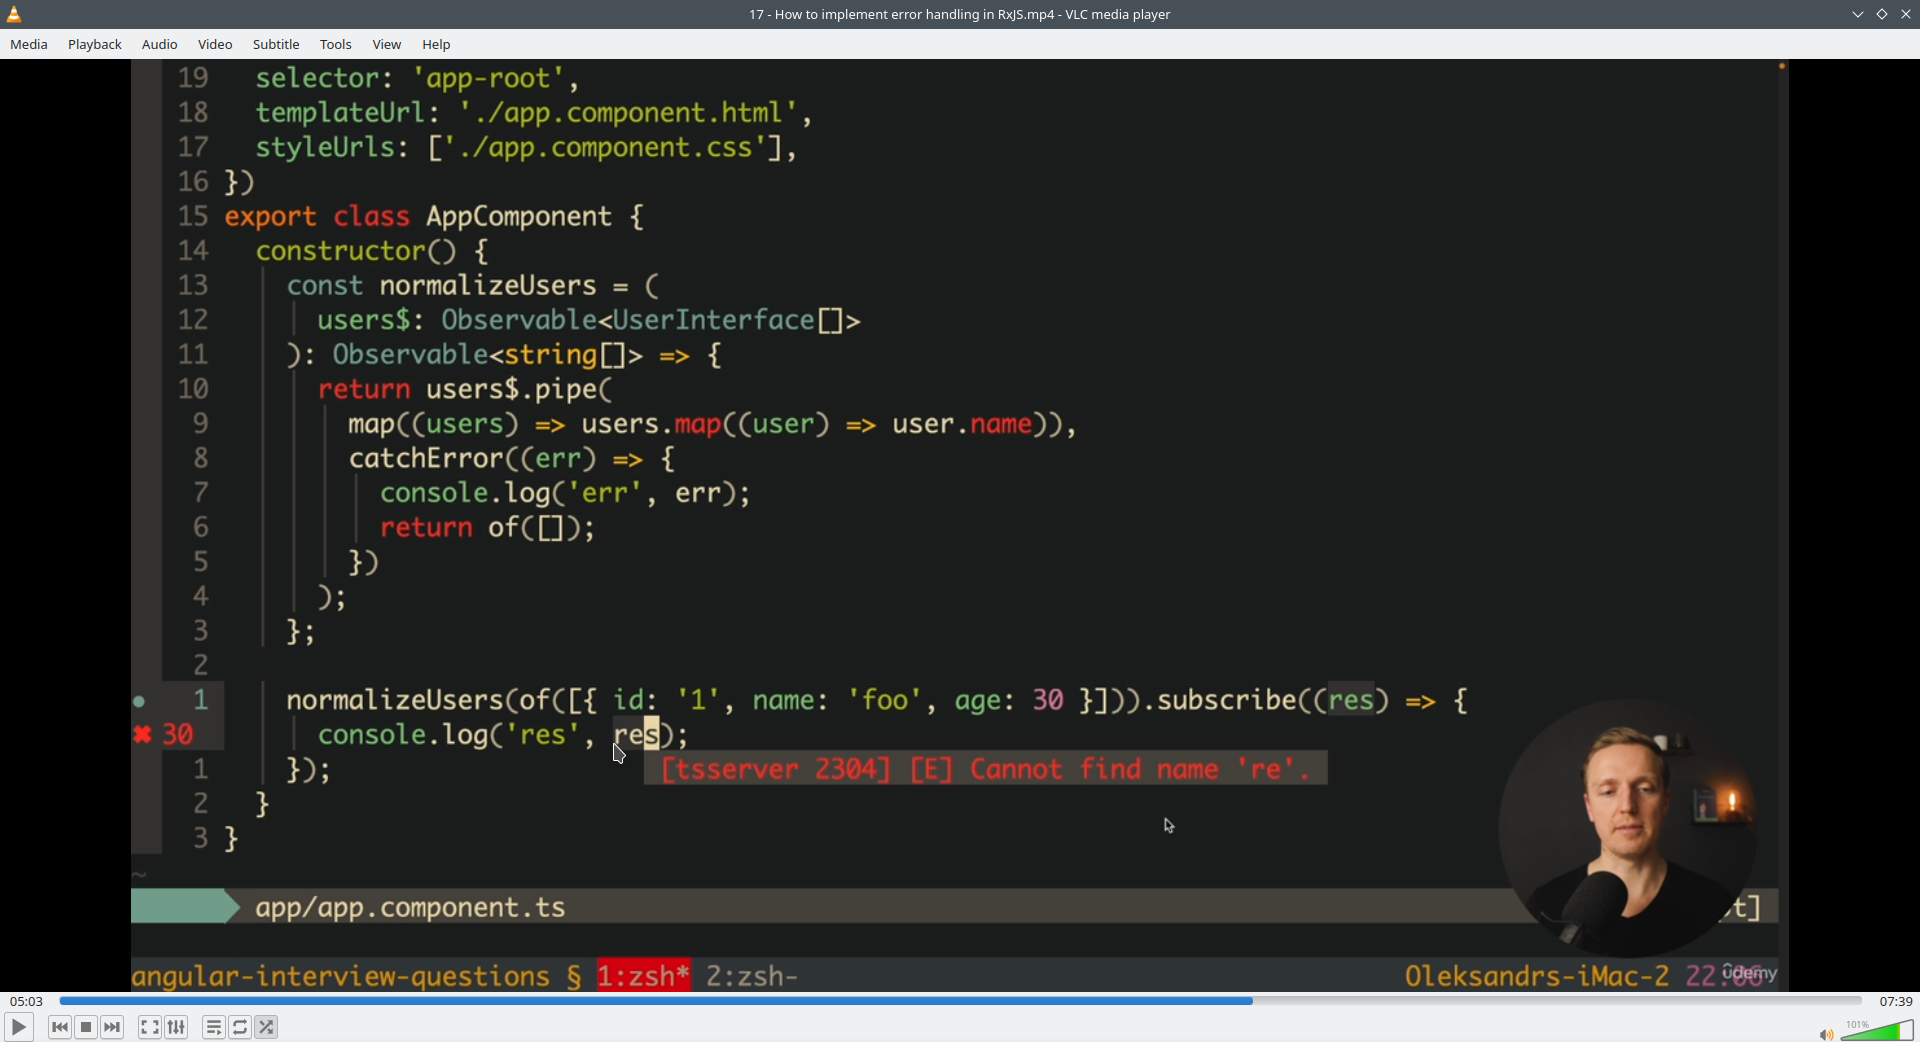The image size is (1920, 1042).
Task: Click 'Oleksandrs-iMac-2' hostname in status line
Action: point(1537,976)
